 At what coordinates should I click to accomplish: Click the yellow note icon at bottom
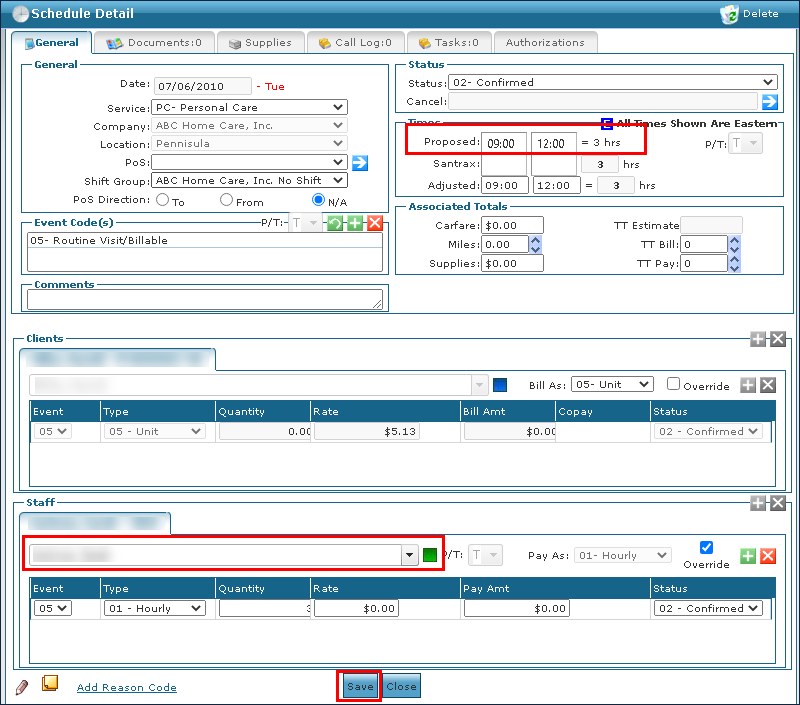point(49,684)
